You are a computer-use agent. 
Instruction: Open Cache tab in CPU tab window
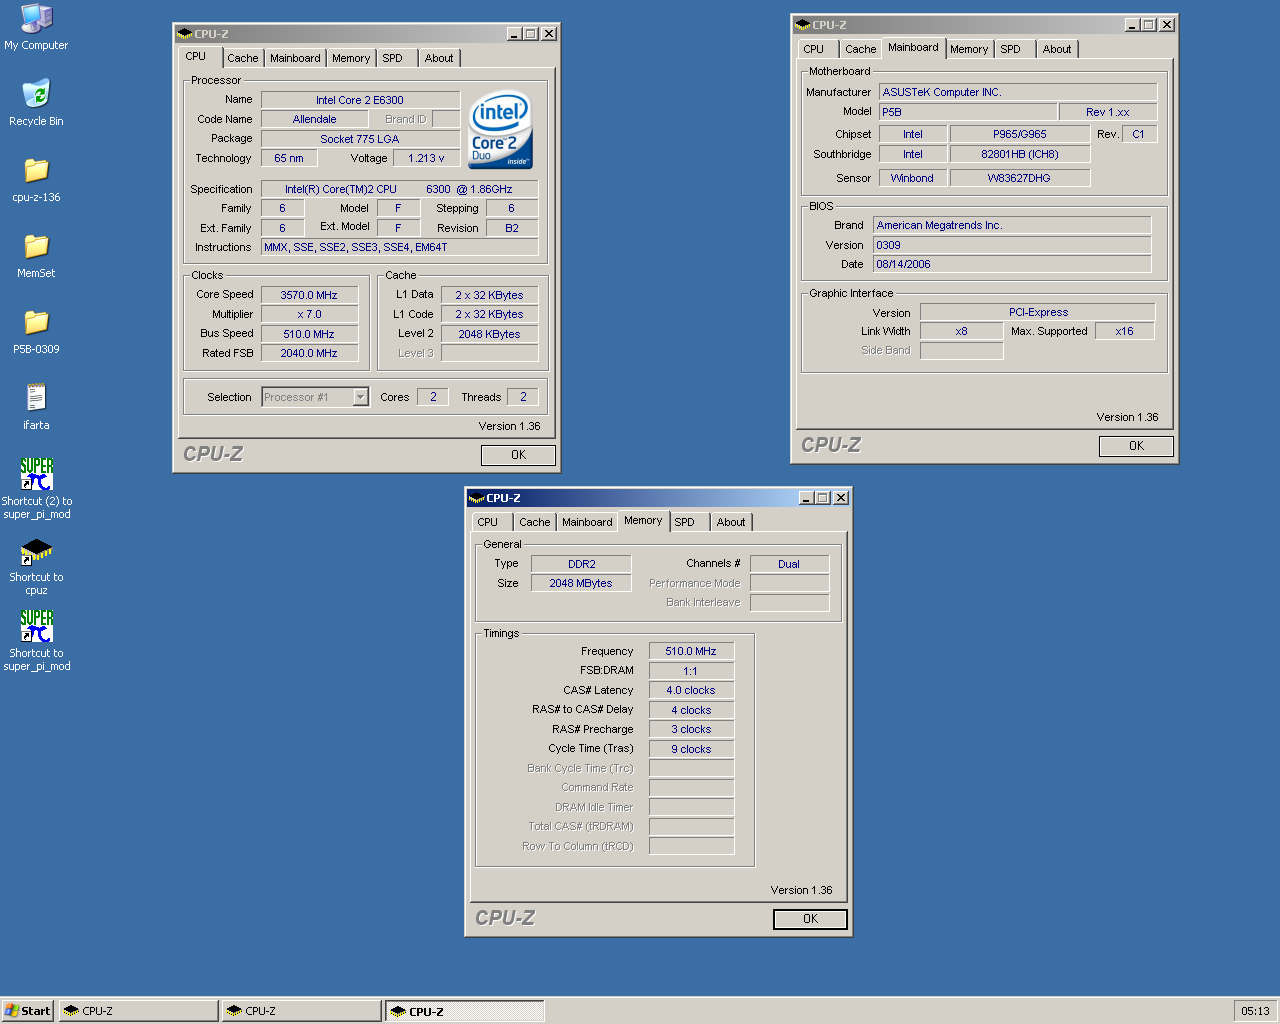[243, 58]
